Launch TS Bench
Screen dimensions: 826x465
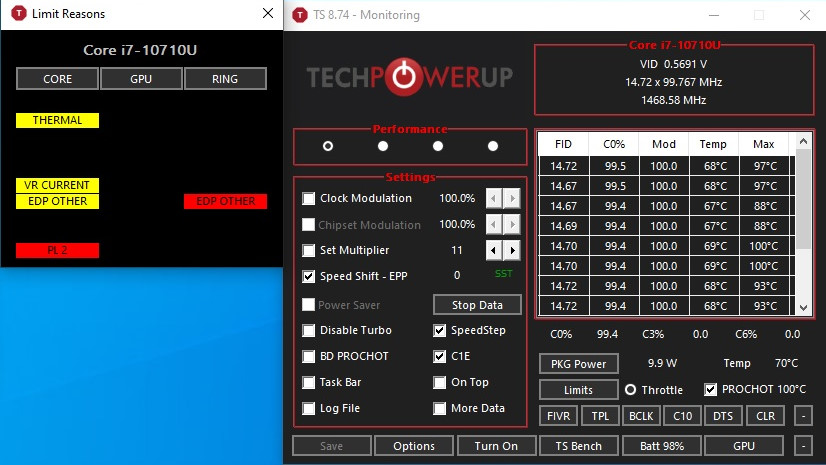tap(578, 446)
